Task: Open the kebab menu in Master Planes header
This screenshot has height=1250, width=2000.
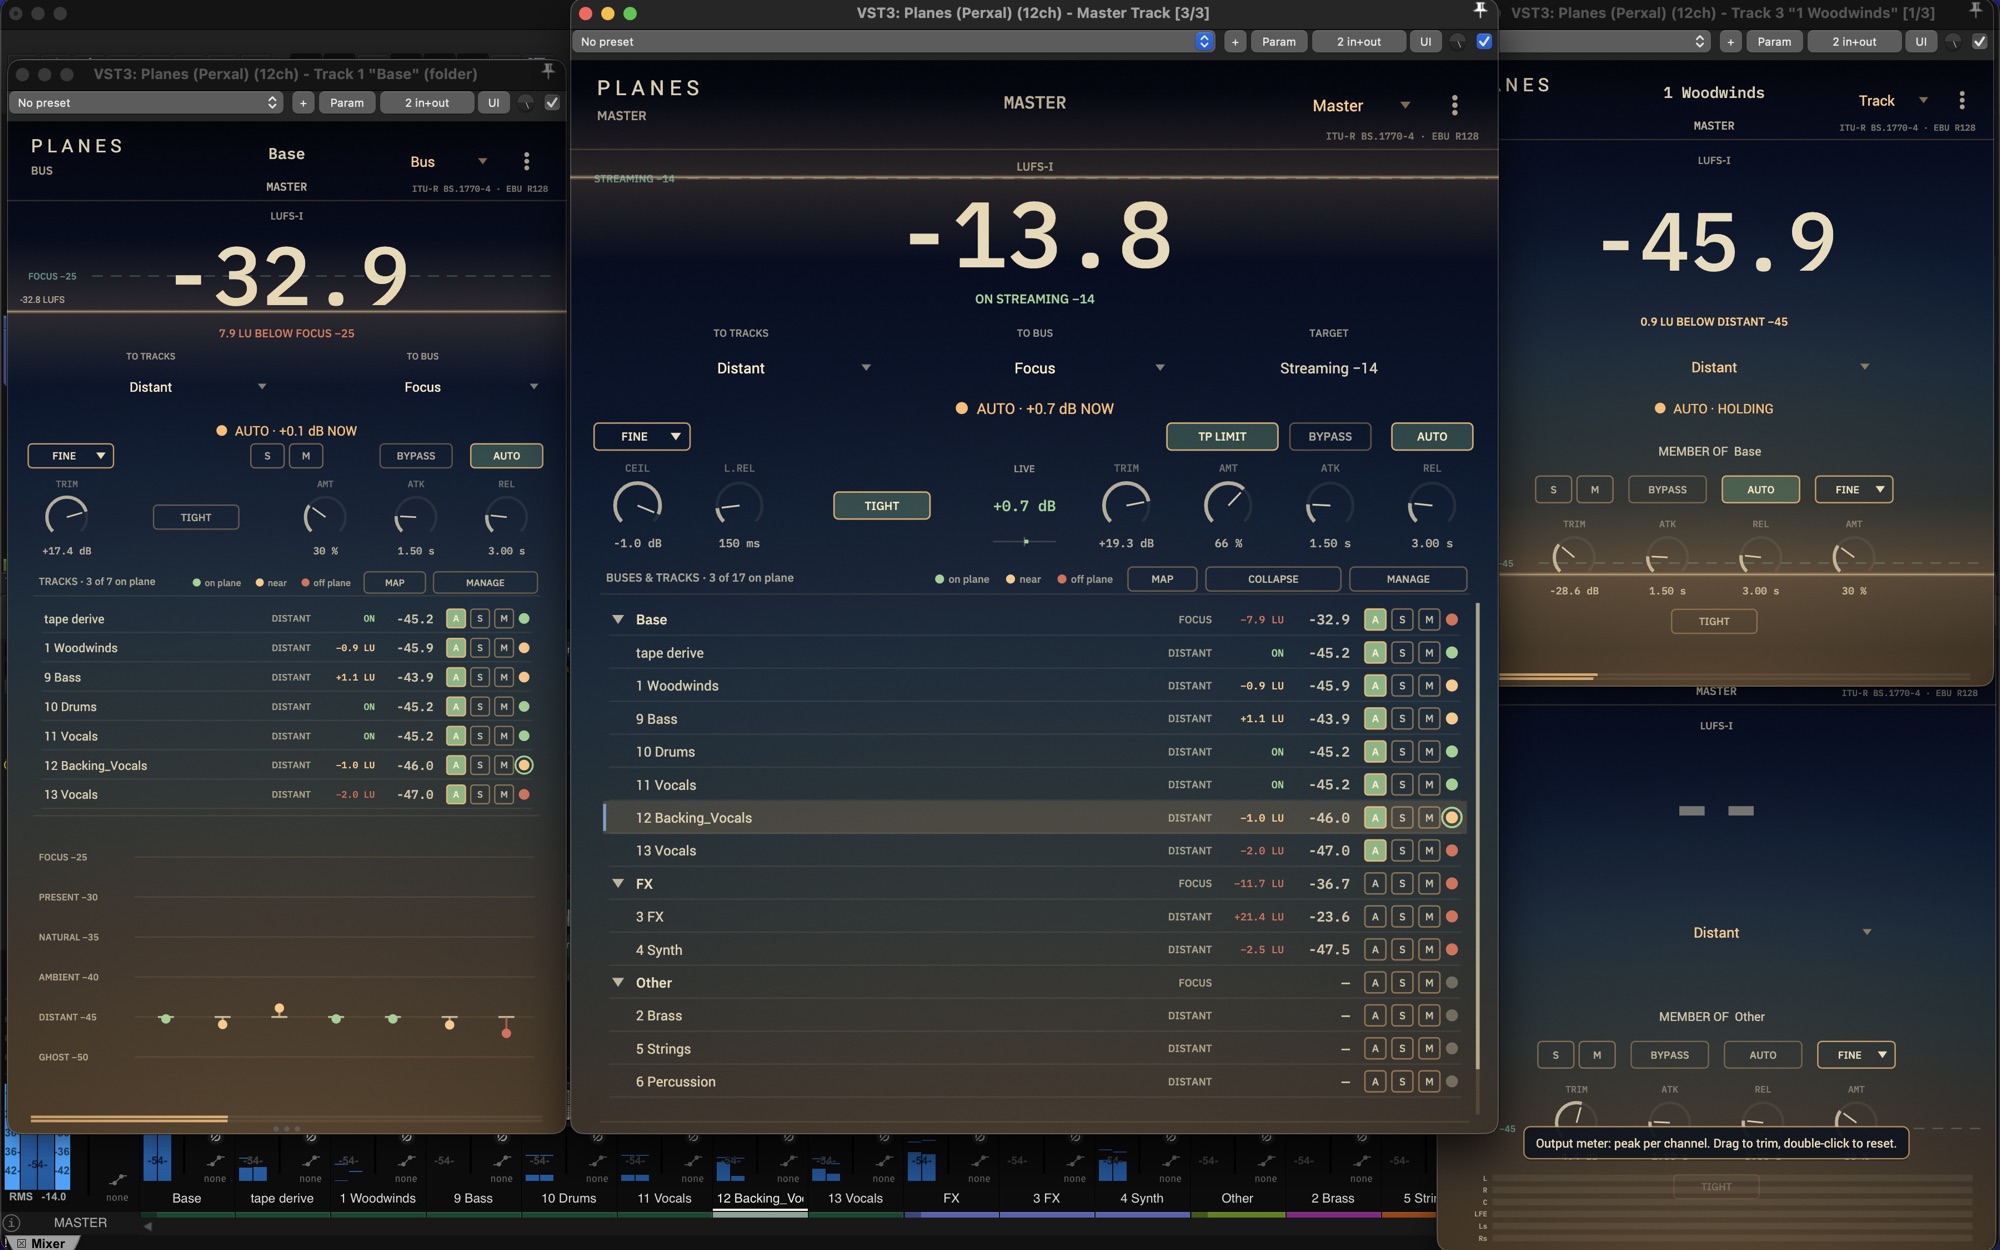Action: (1454, 105)
